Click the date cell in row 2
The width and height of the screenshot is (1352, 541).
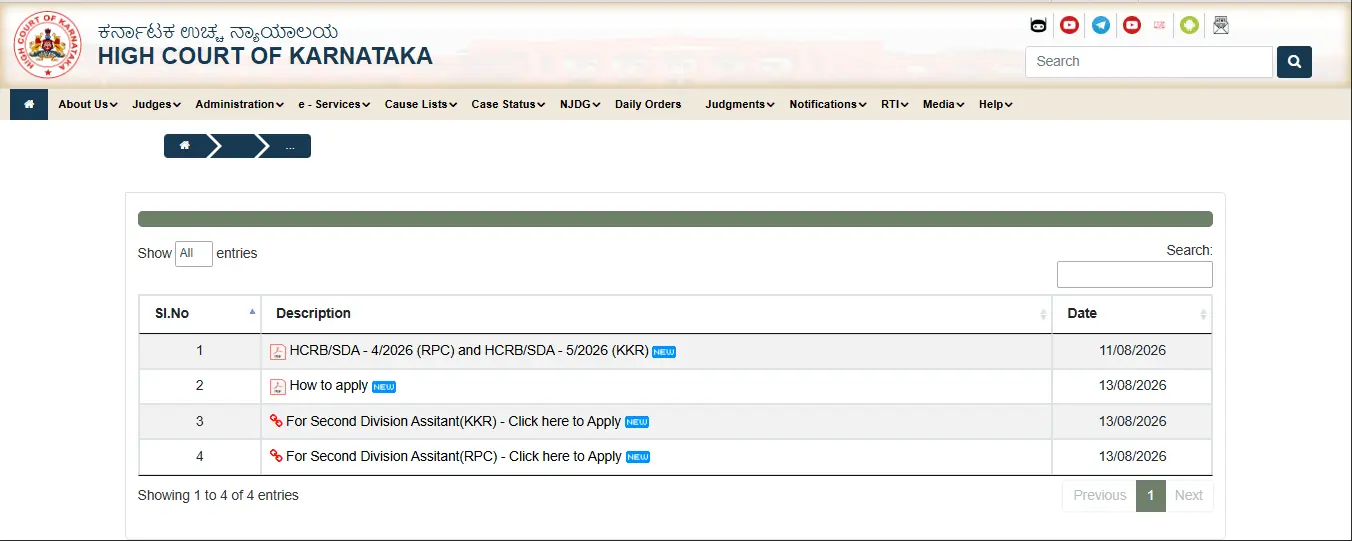point(1132,386)
